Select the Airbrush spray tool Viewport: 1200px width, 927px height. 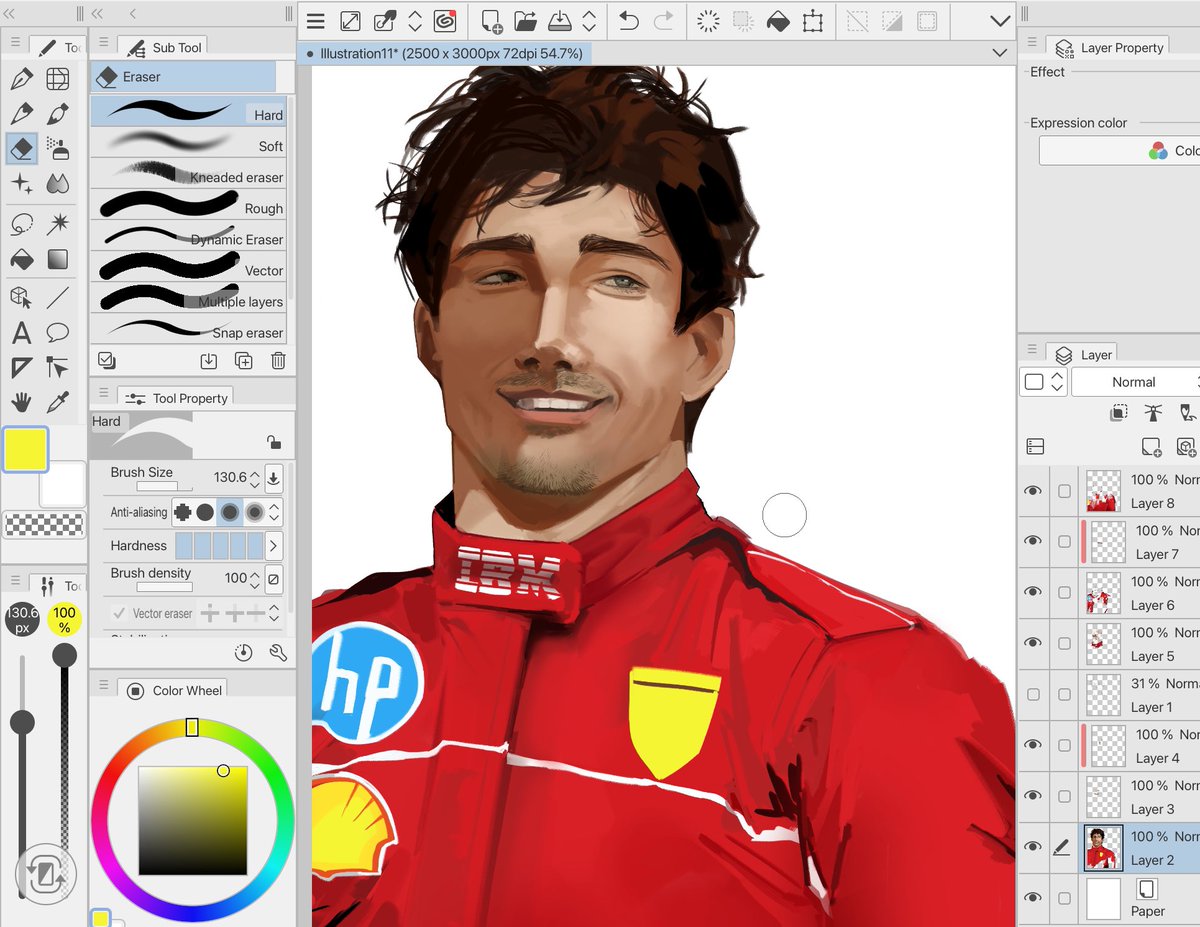pyautogui.click(x=58, y=148)
